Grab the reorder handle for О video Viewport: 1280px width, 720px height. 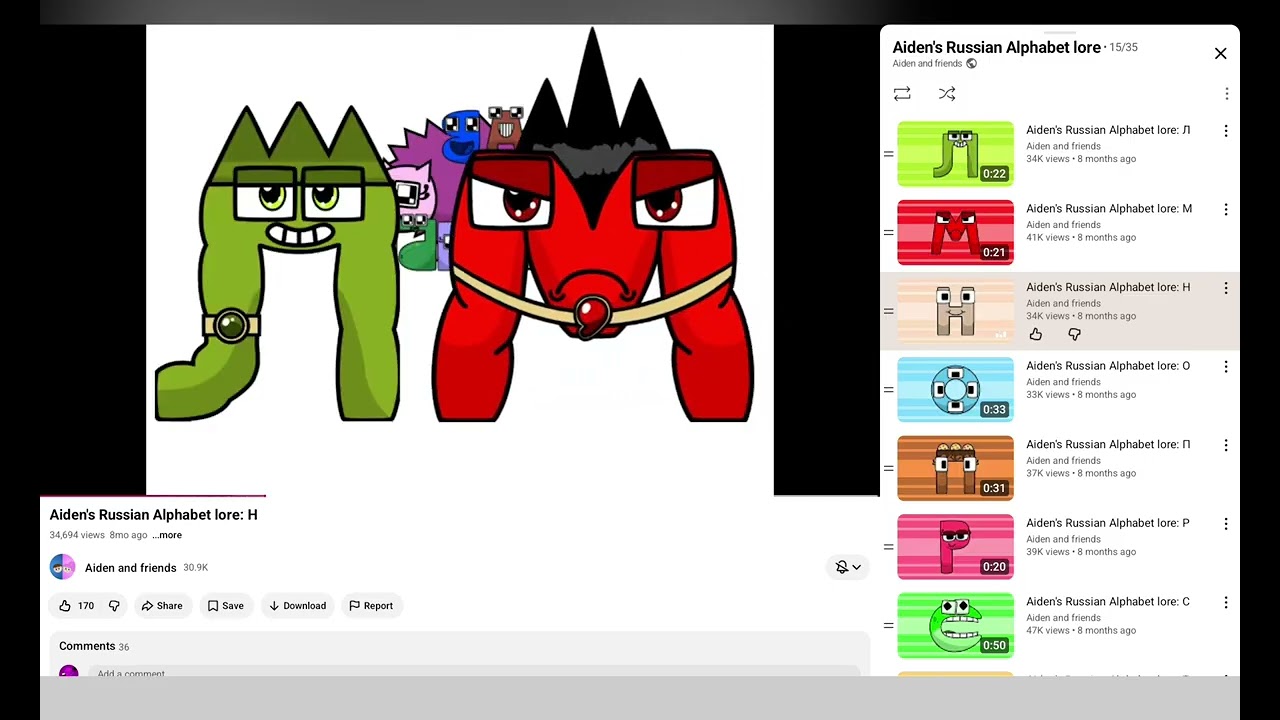click(x=888, y=390)
